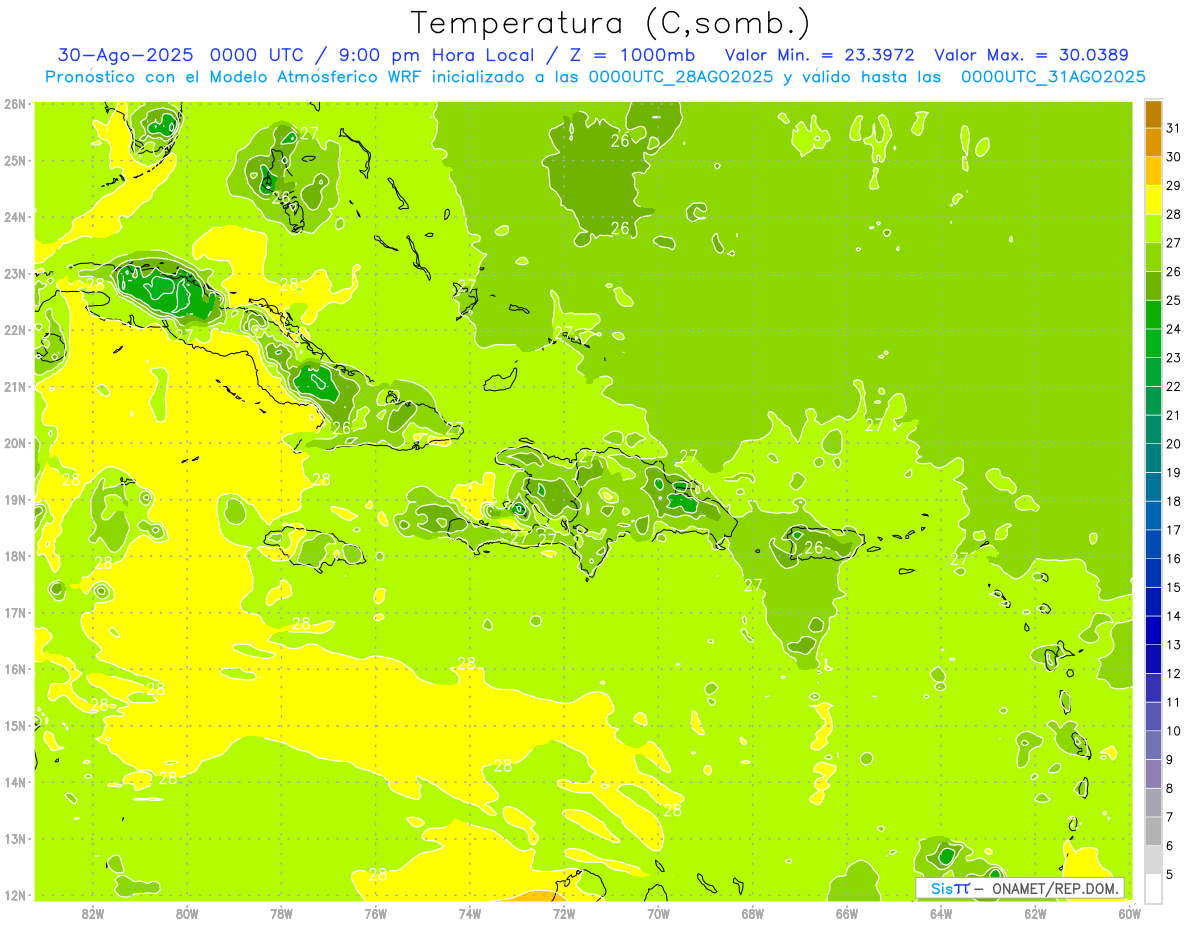Click the gray color bar segment between 6 and 7
Screen dimensions: 1200x927
[1153, 831]
